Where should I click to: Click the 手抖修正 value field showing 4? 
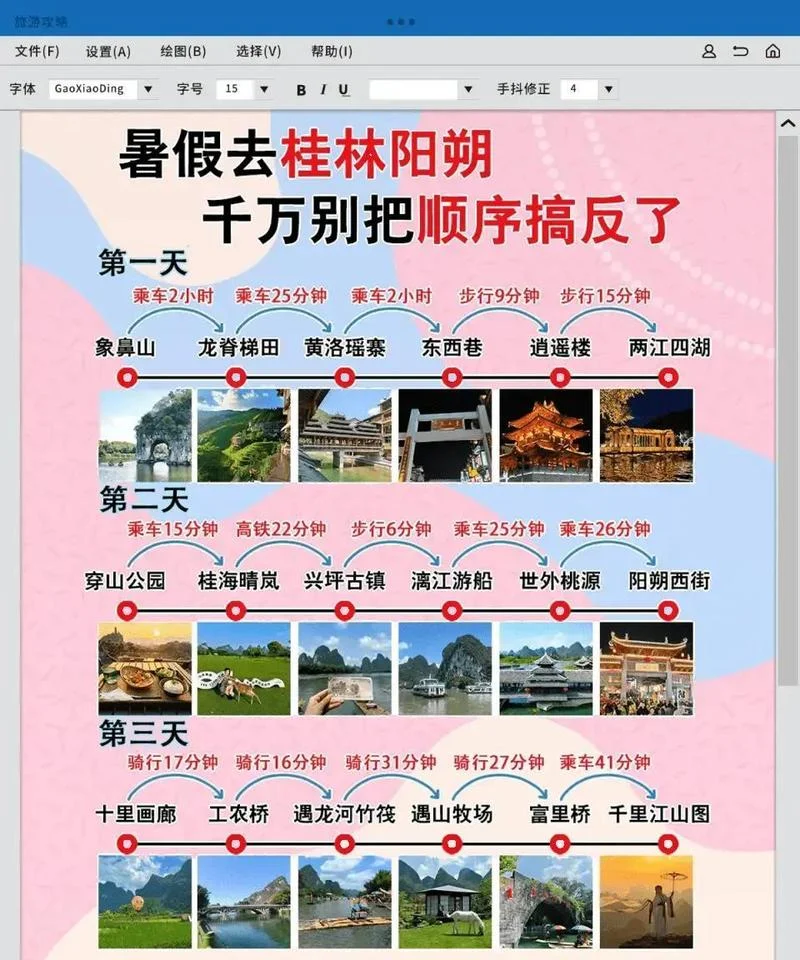tap(578, 89)
